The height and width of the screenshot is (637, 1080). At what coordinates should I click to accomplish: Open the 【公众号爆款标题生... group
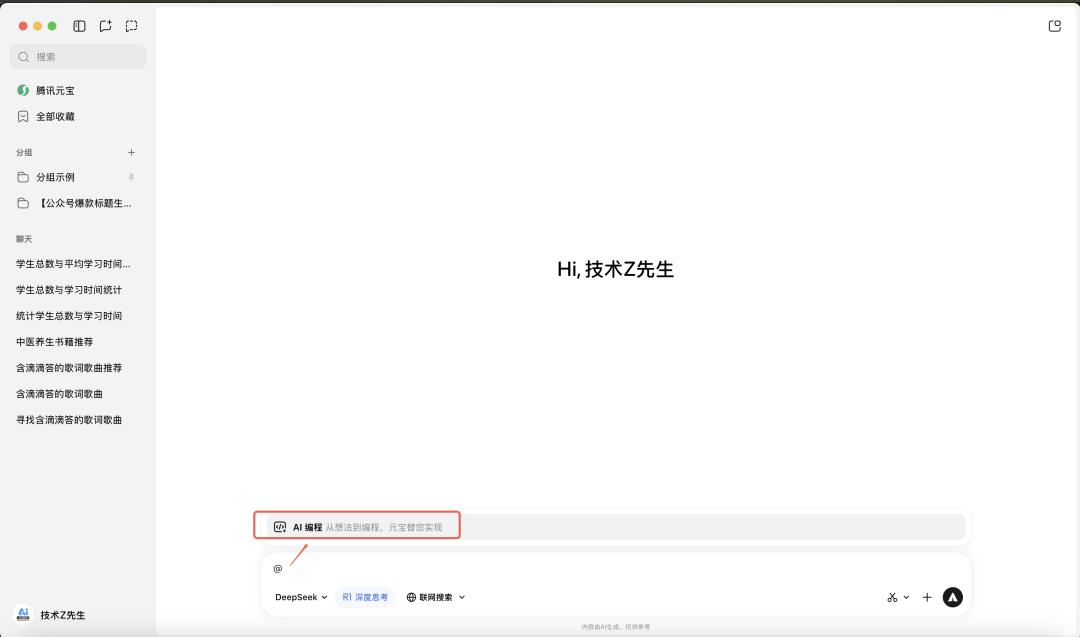[78, 203]
